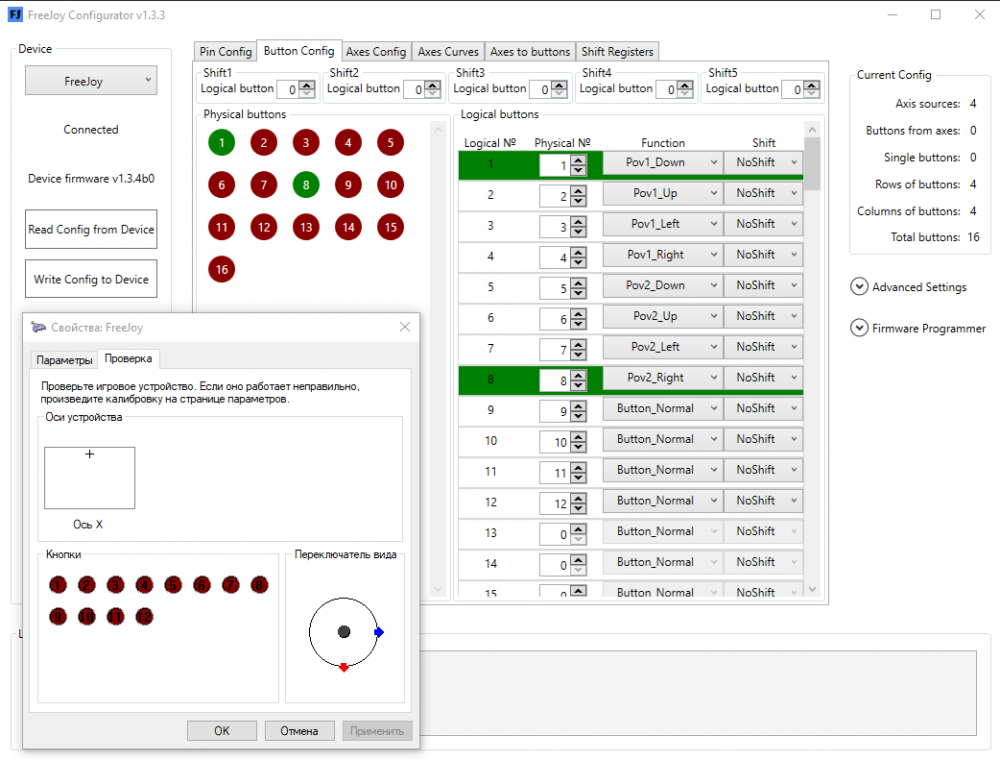1000x760 pixels.
Task: Open Pov1_Down function dropdown for logical 1
Action: click(662, 163)
